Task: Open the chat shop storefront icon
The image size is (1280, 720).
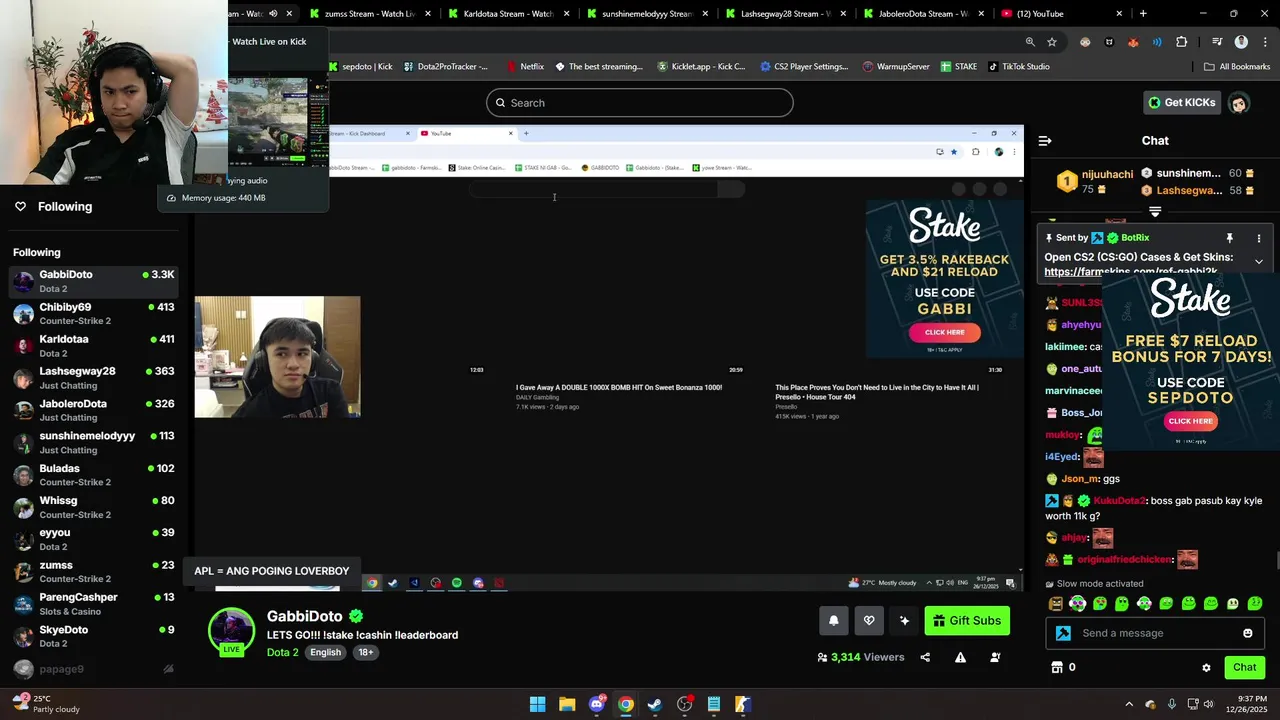Action: pos(1056,667)
